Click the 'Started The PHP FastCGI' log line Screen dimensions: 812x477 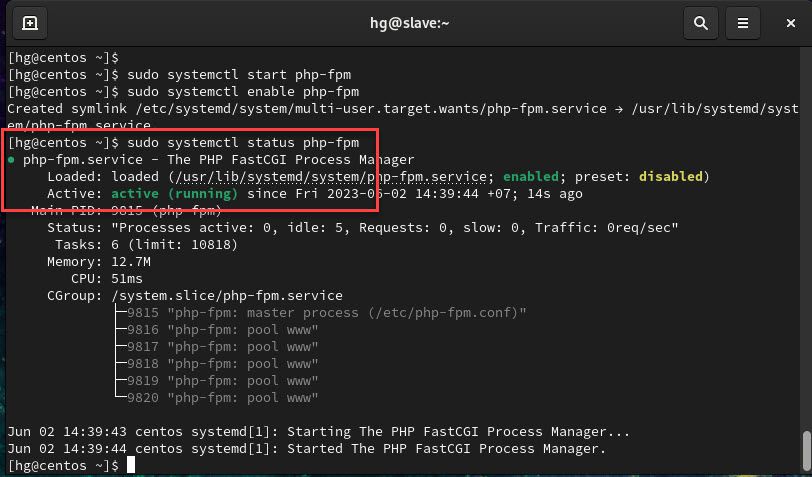(307, 449)
